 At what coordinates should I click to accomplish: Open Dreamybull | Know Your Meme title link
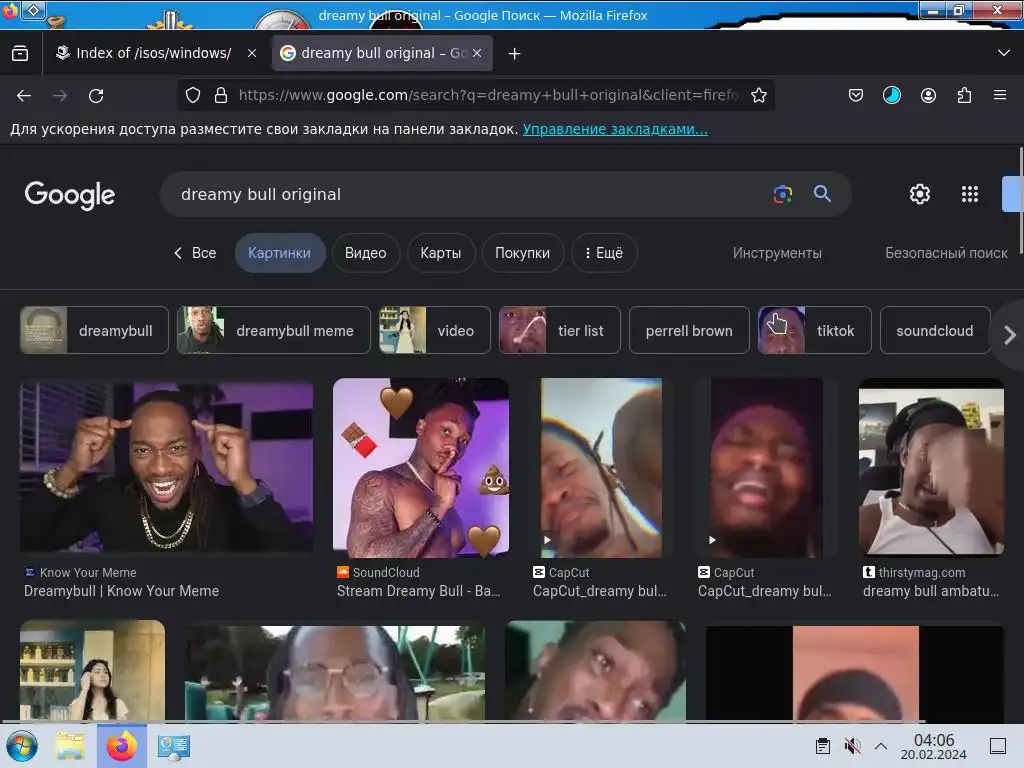[x=121, y=591]
